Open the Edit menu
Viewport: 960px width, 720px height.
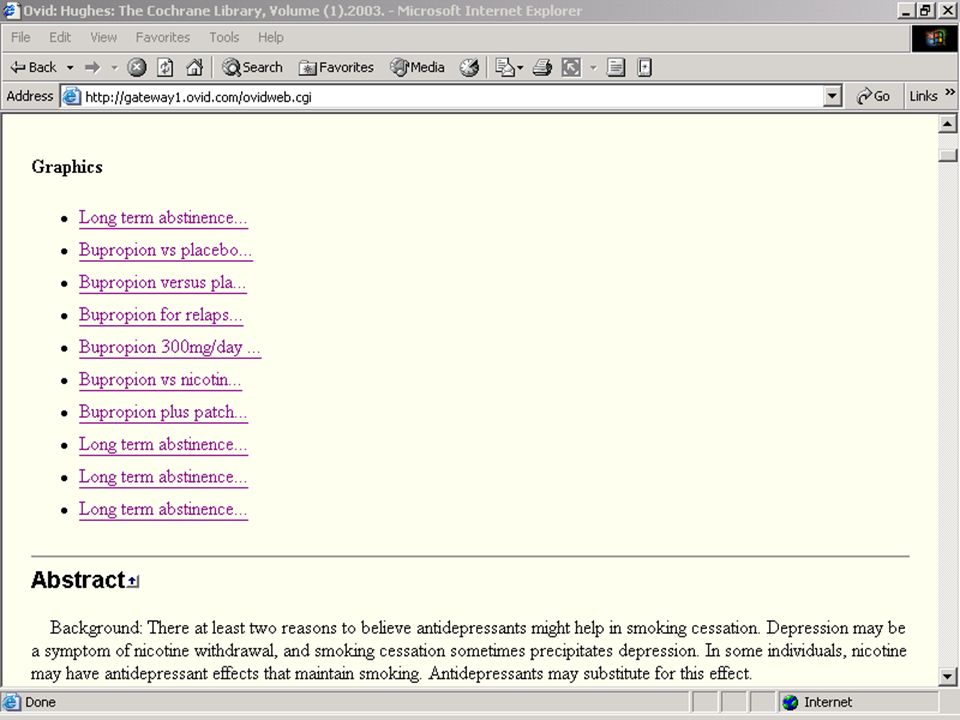[60, 37]
